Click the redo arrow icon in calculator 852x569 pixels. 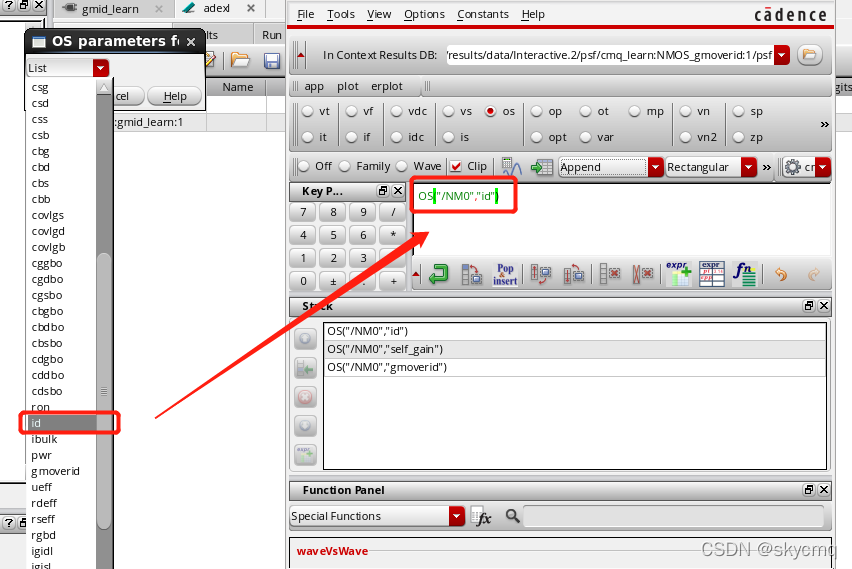tap(813, 274)
